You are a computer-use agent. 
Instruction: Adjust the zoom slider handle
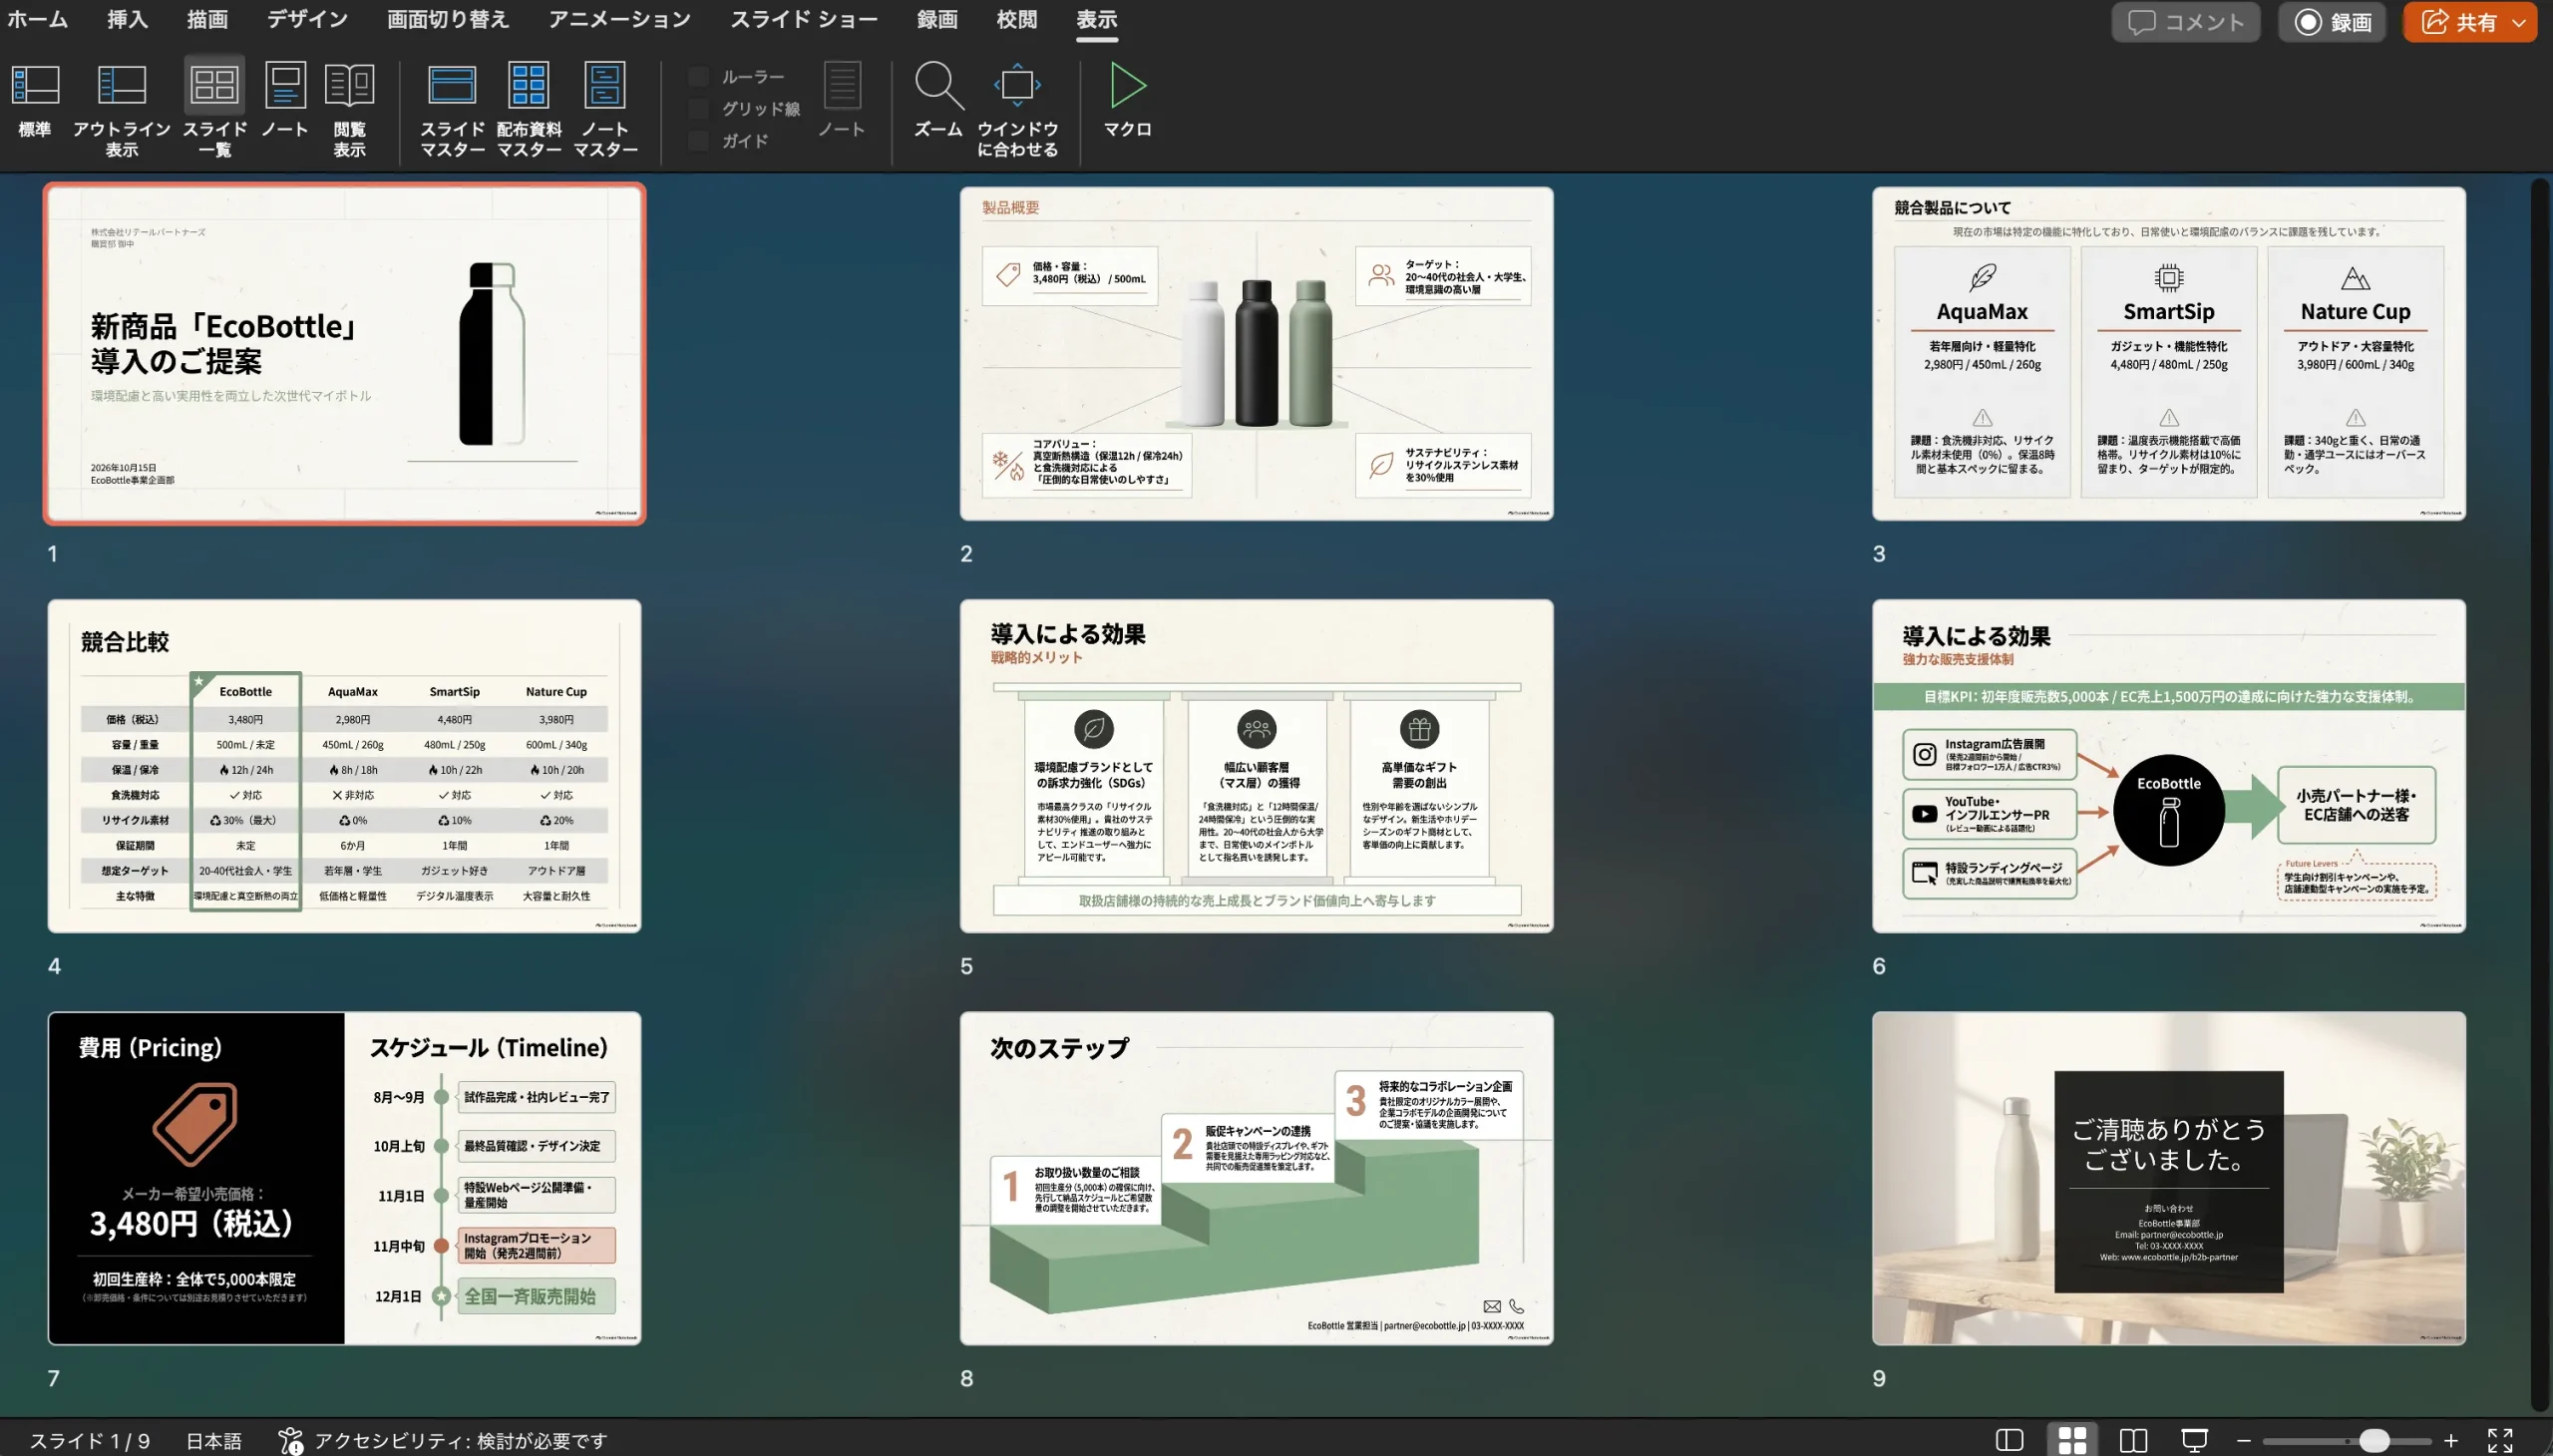point(2374,1440)
